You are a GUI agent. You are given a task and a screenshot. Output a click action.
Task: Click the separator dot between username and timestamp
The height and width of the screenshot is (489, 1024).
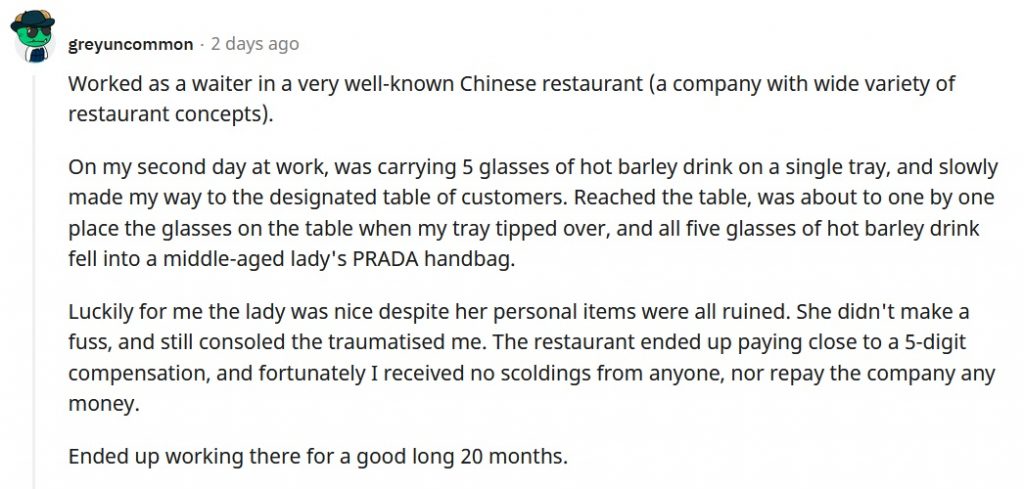tap(202, 45)
